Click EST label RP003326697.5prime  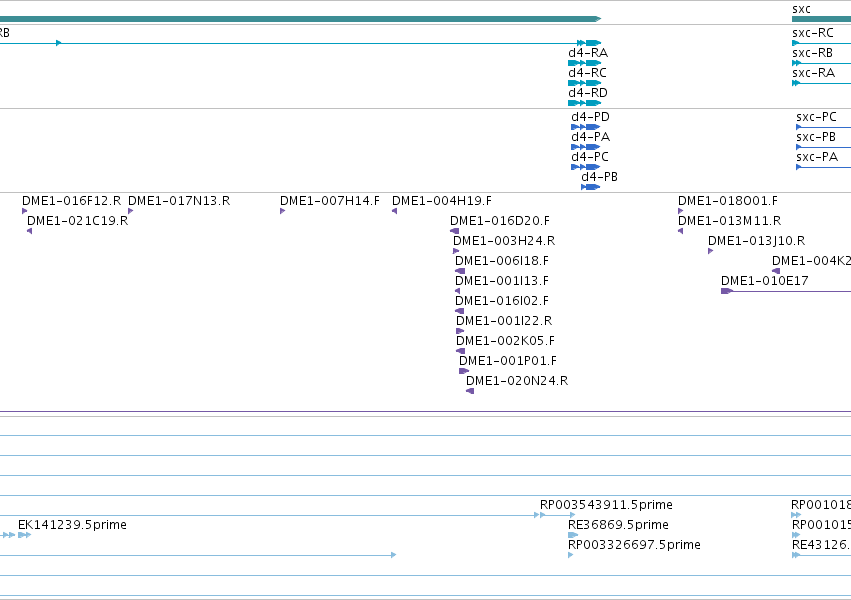(x=634, y=545)
